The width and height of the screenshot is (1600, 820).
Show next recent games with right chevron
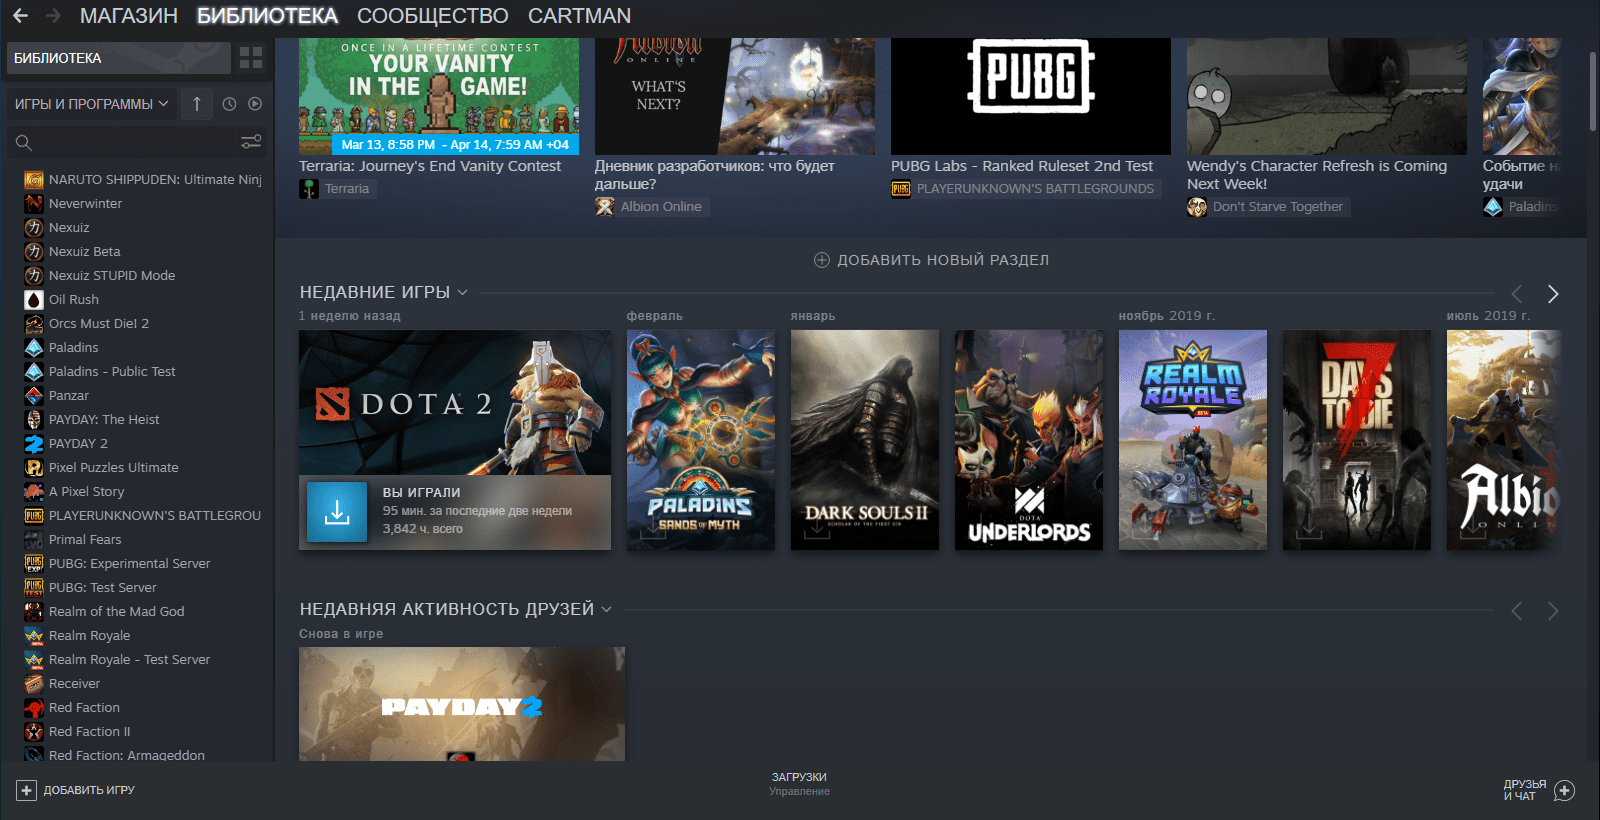click(1553, 294)
